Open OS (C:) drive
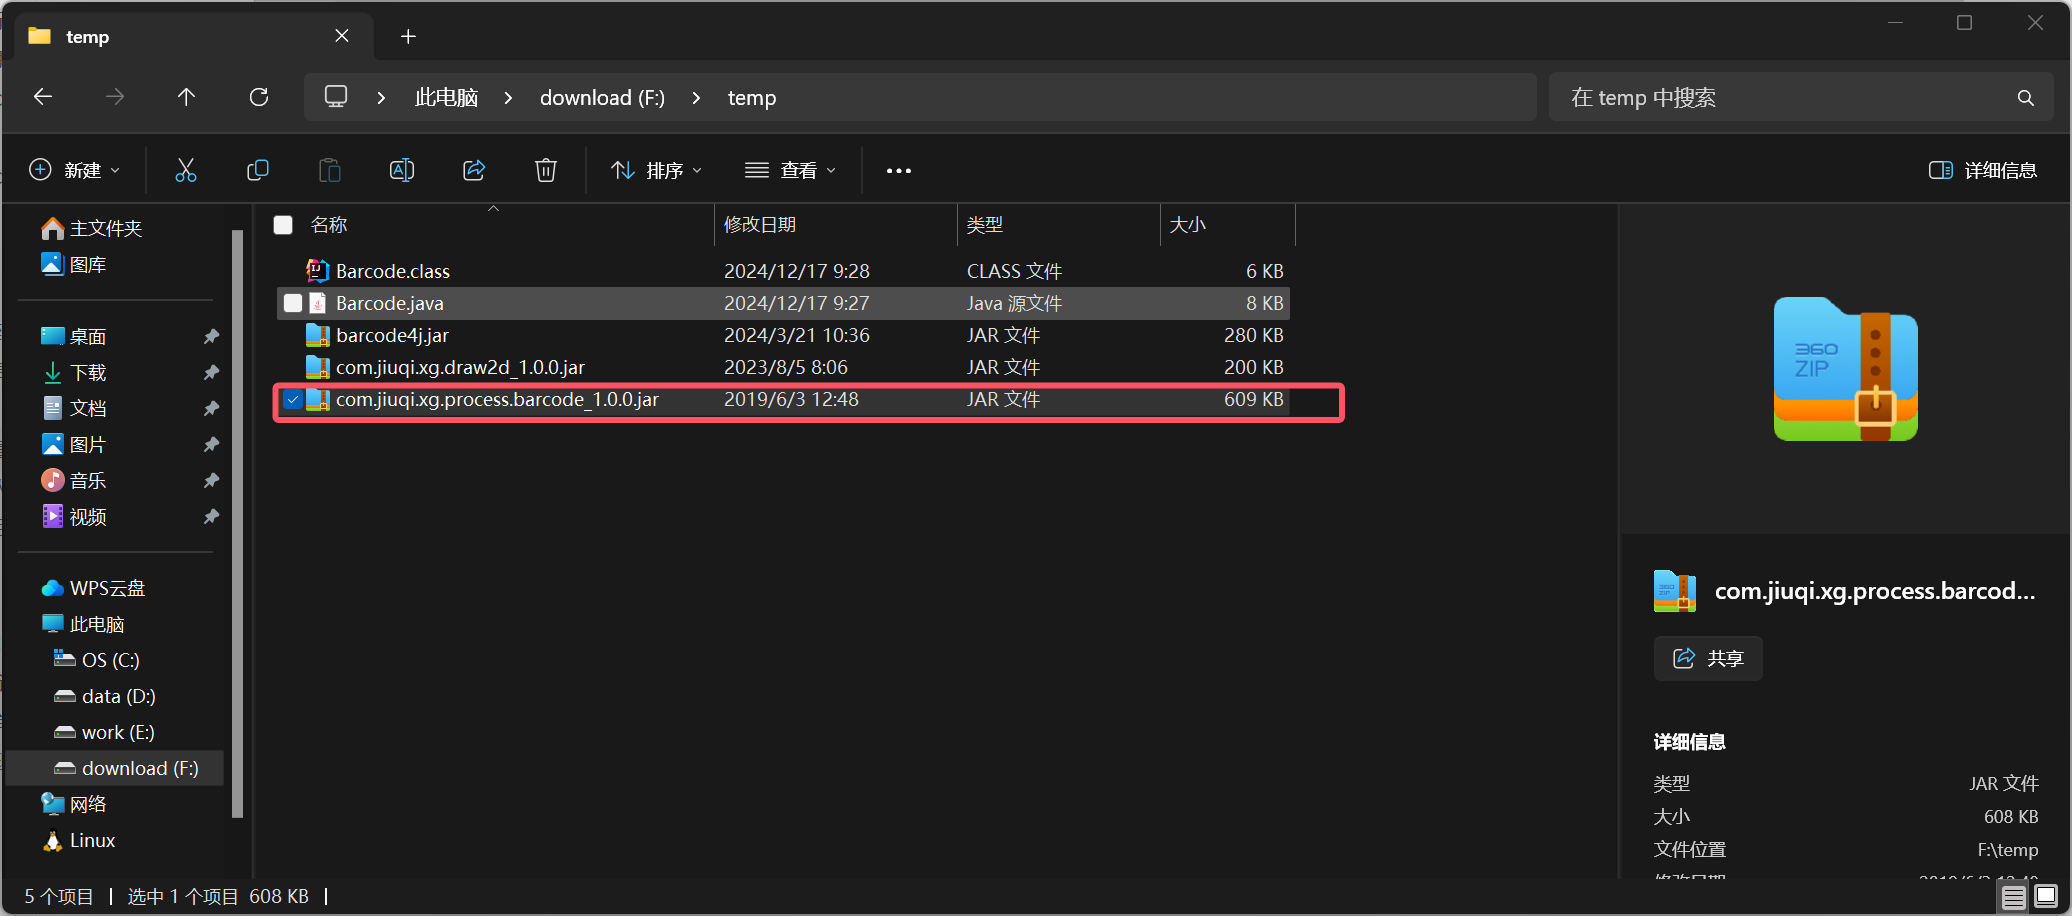This screenshot has width=2072, height=916. click(97, 660)
